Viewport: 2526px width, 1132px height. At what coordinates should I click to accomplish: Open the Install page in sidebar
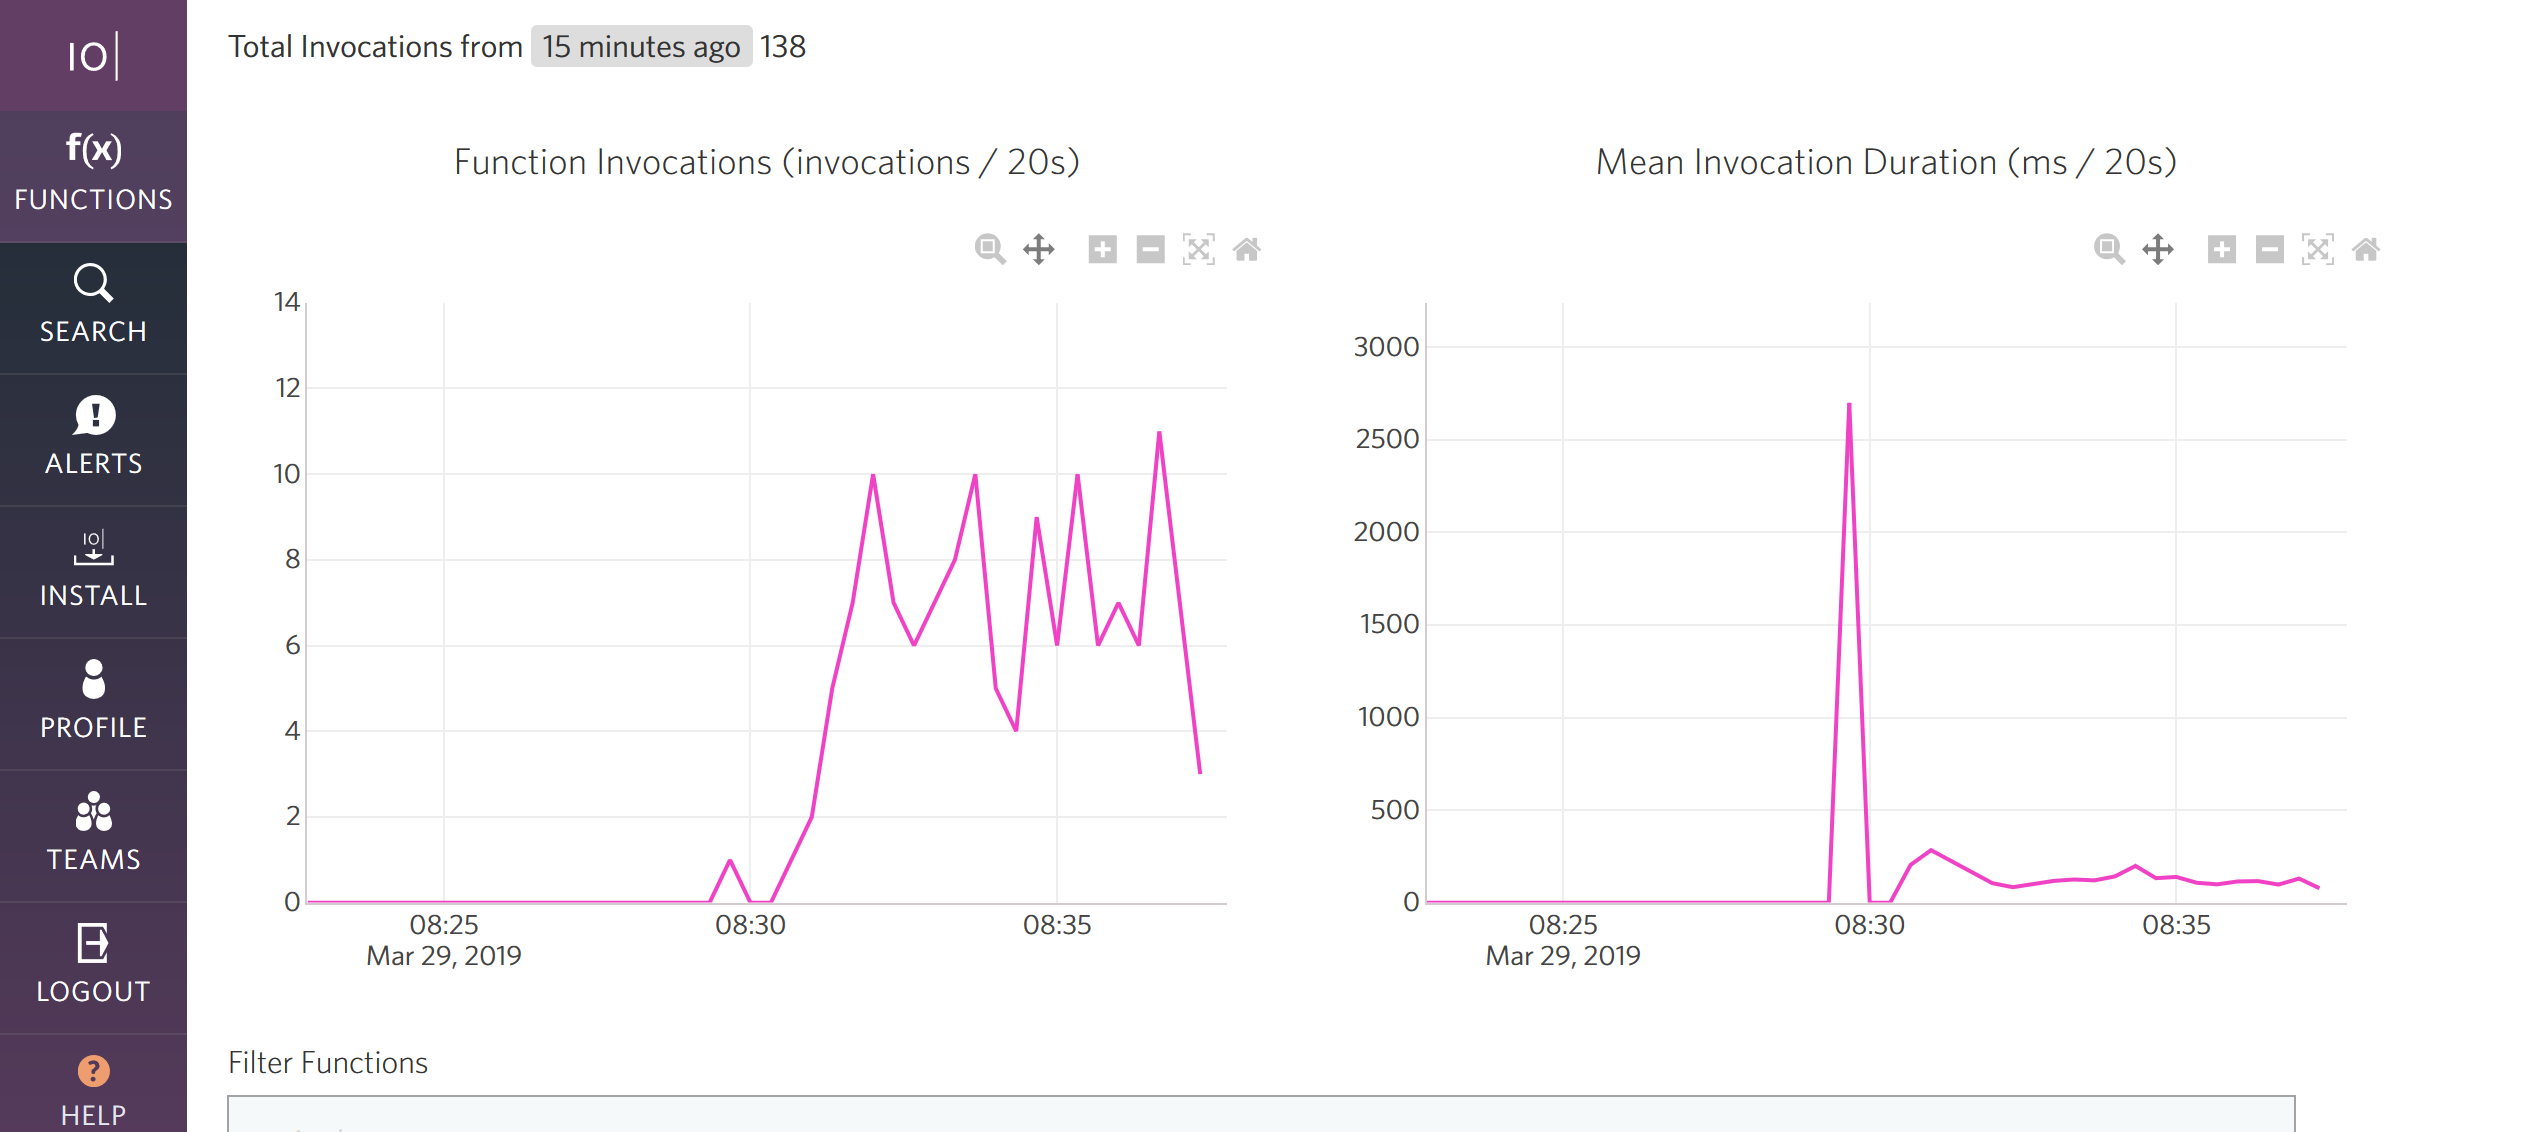[93, 572]
